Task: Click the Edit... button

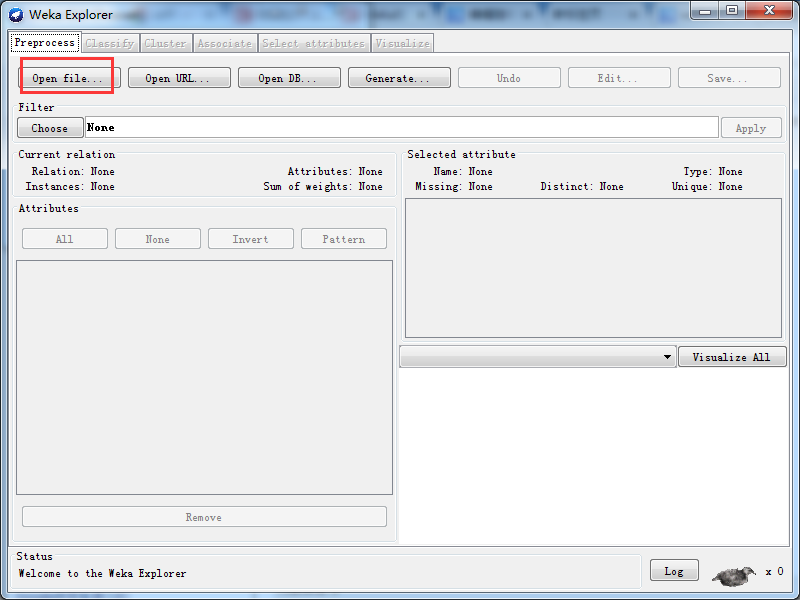Action: [619, 78]
